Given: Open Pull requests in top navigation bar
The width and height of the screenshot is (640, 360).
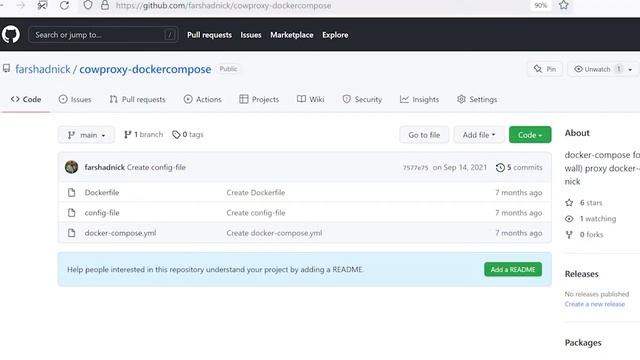Looking at the screenshot, I should click(x=209, y=35).
